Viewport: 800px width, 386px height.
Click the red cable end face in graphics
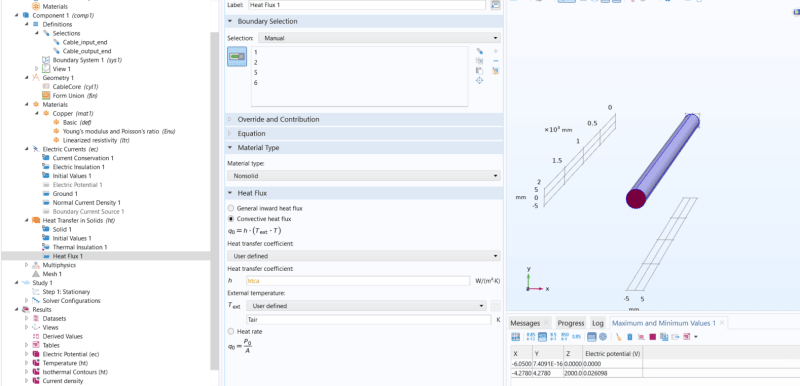636,198
